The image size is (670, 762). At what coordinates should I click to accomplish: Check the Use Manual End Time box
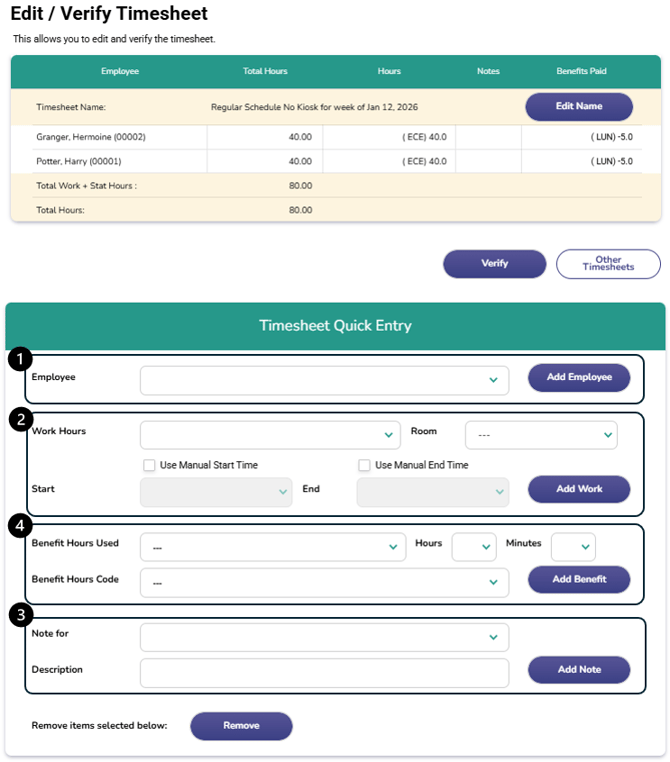click(365, 465)
